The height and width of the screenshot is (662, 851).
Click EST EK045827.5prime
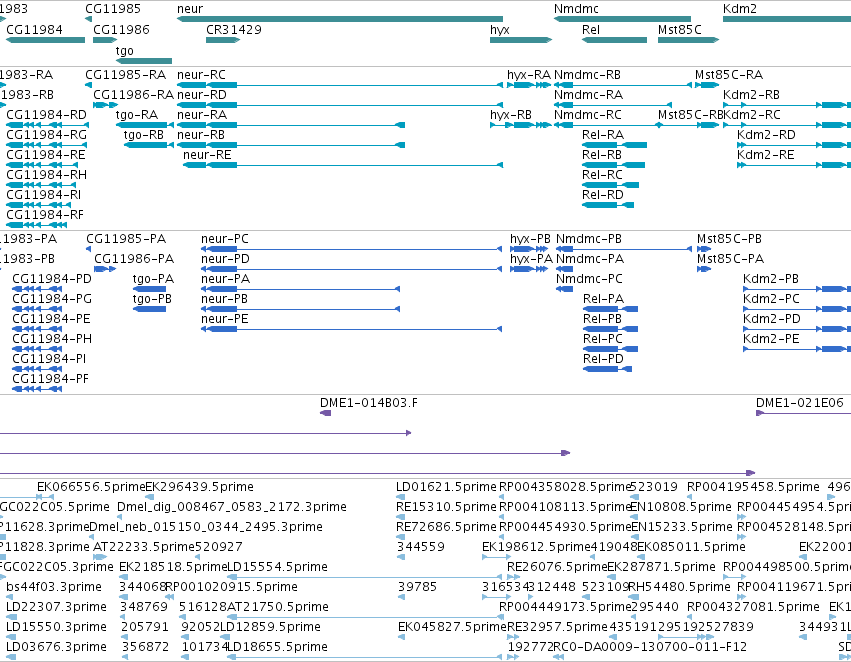401,637
